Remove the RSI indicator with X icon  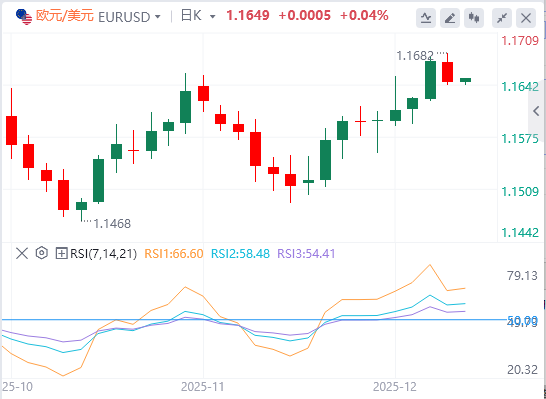click(22, 253)
